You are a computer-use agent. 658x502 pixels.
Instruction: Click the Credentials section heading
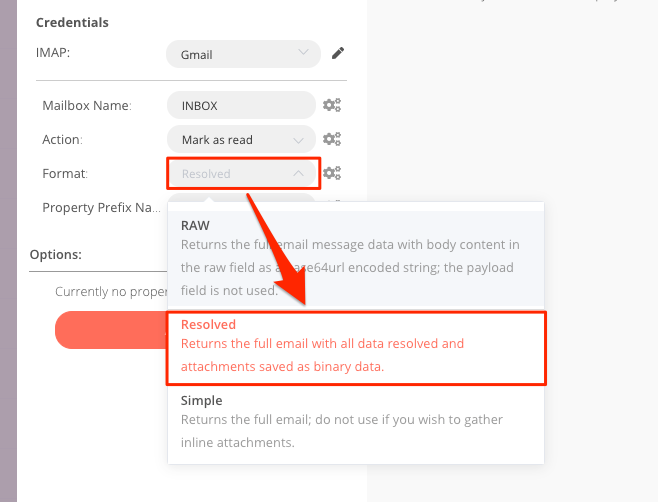(72, 22)
